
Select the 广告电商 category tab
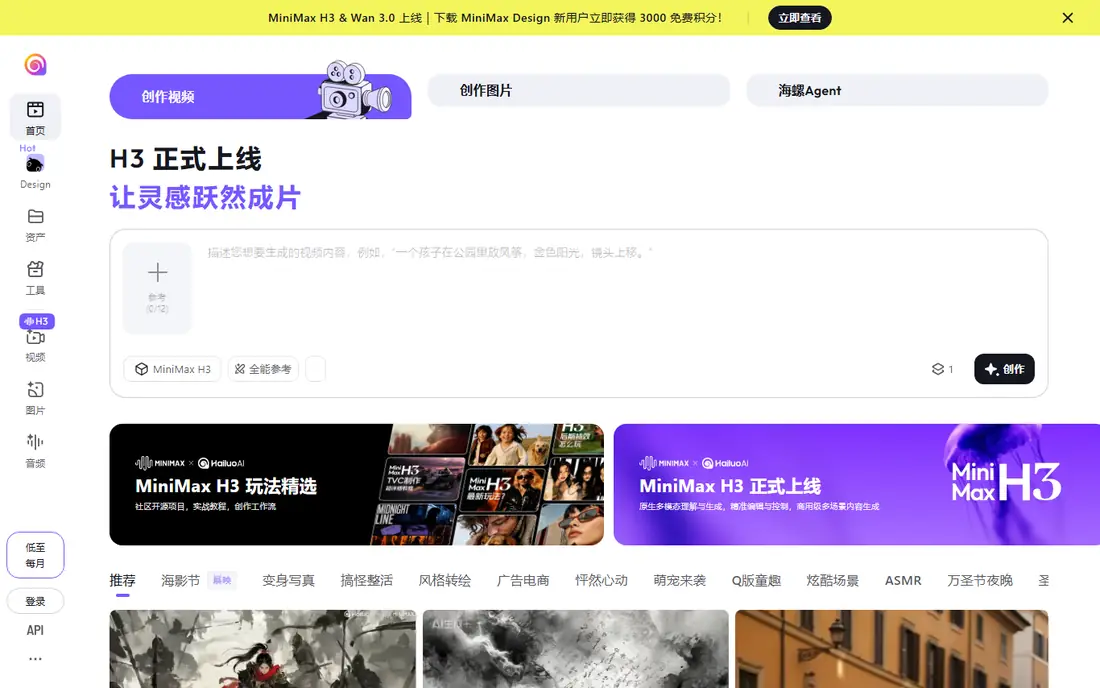[523, 581]
